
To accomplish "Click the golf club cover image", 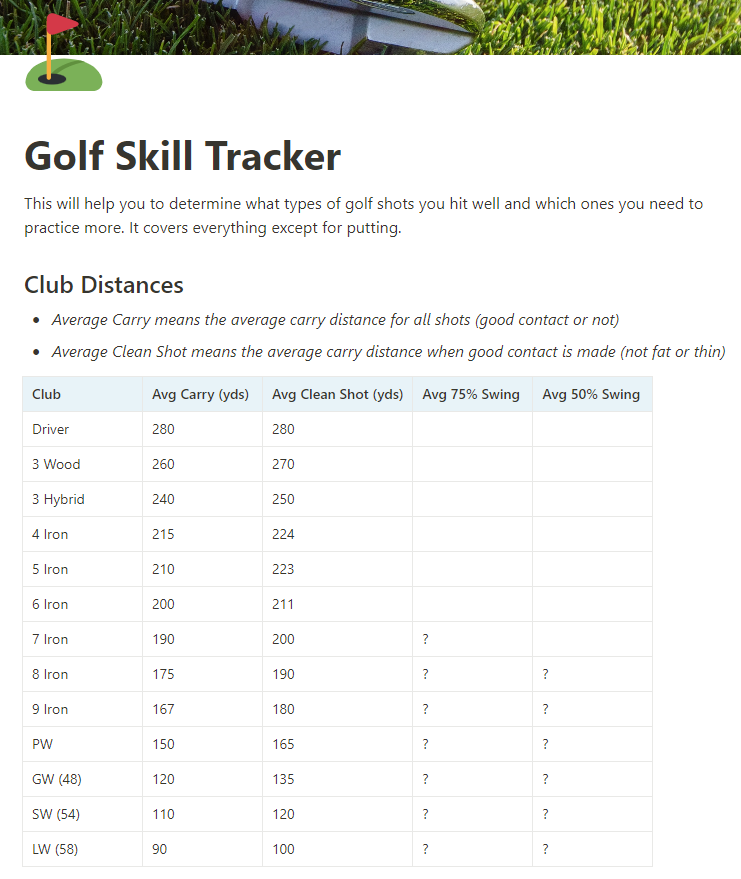I will (370, 27).
